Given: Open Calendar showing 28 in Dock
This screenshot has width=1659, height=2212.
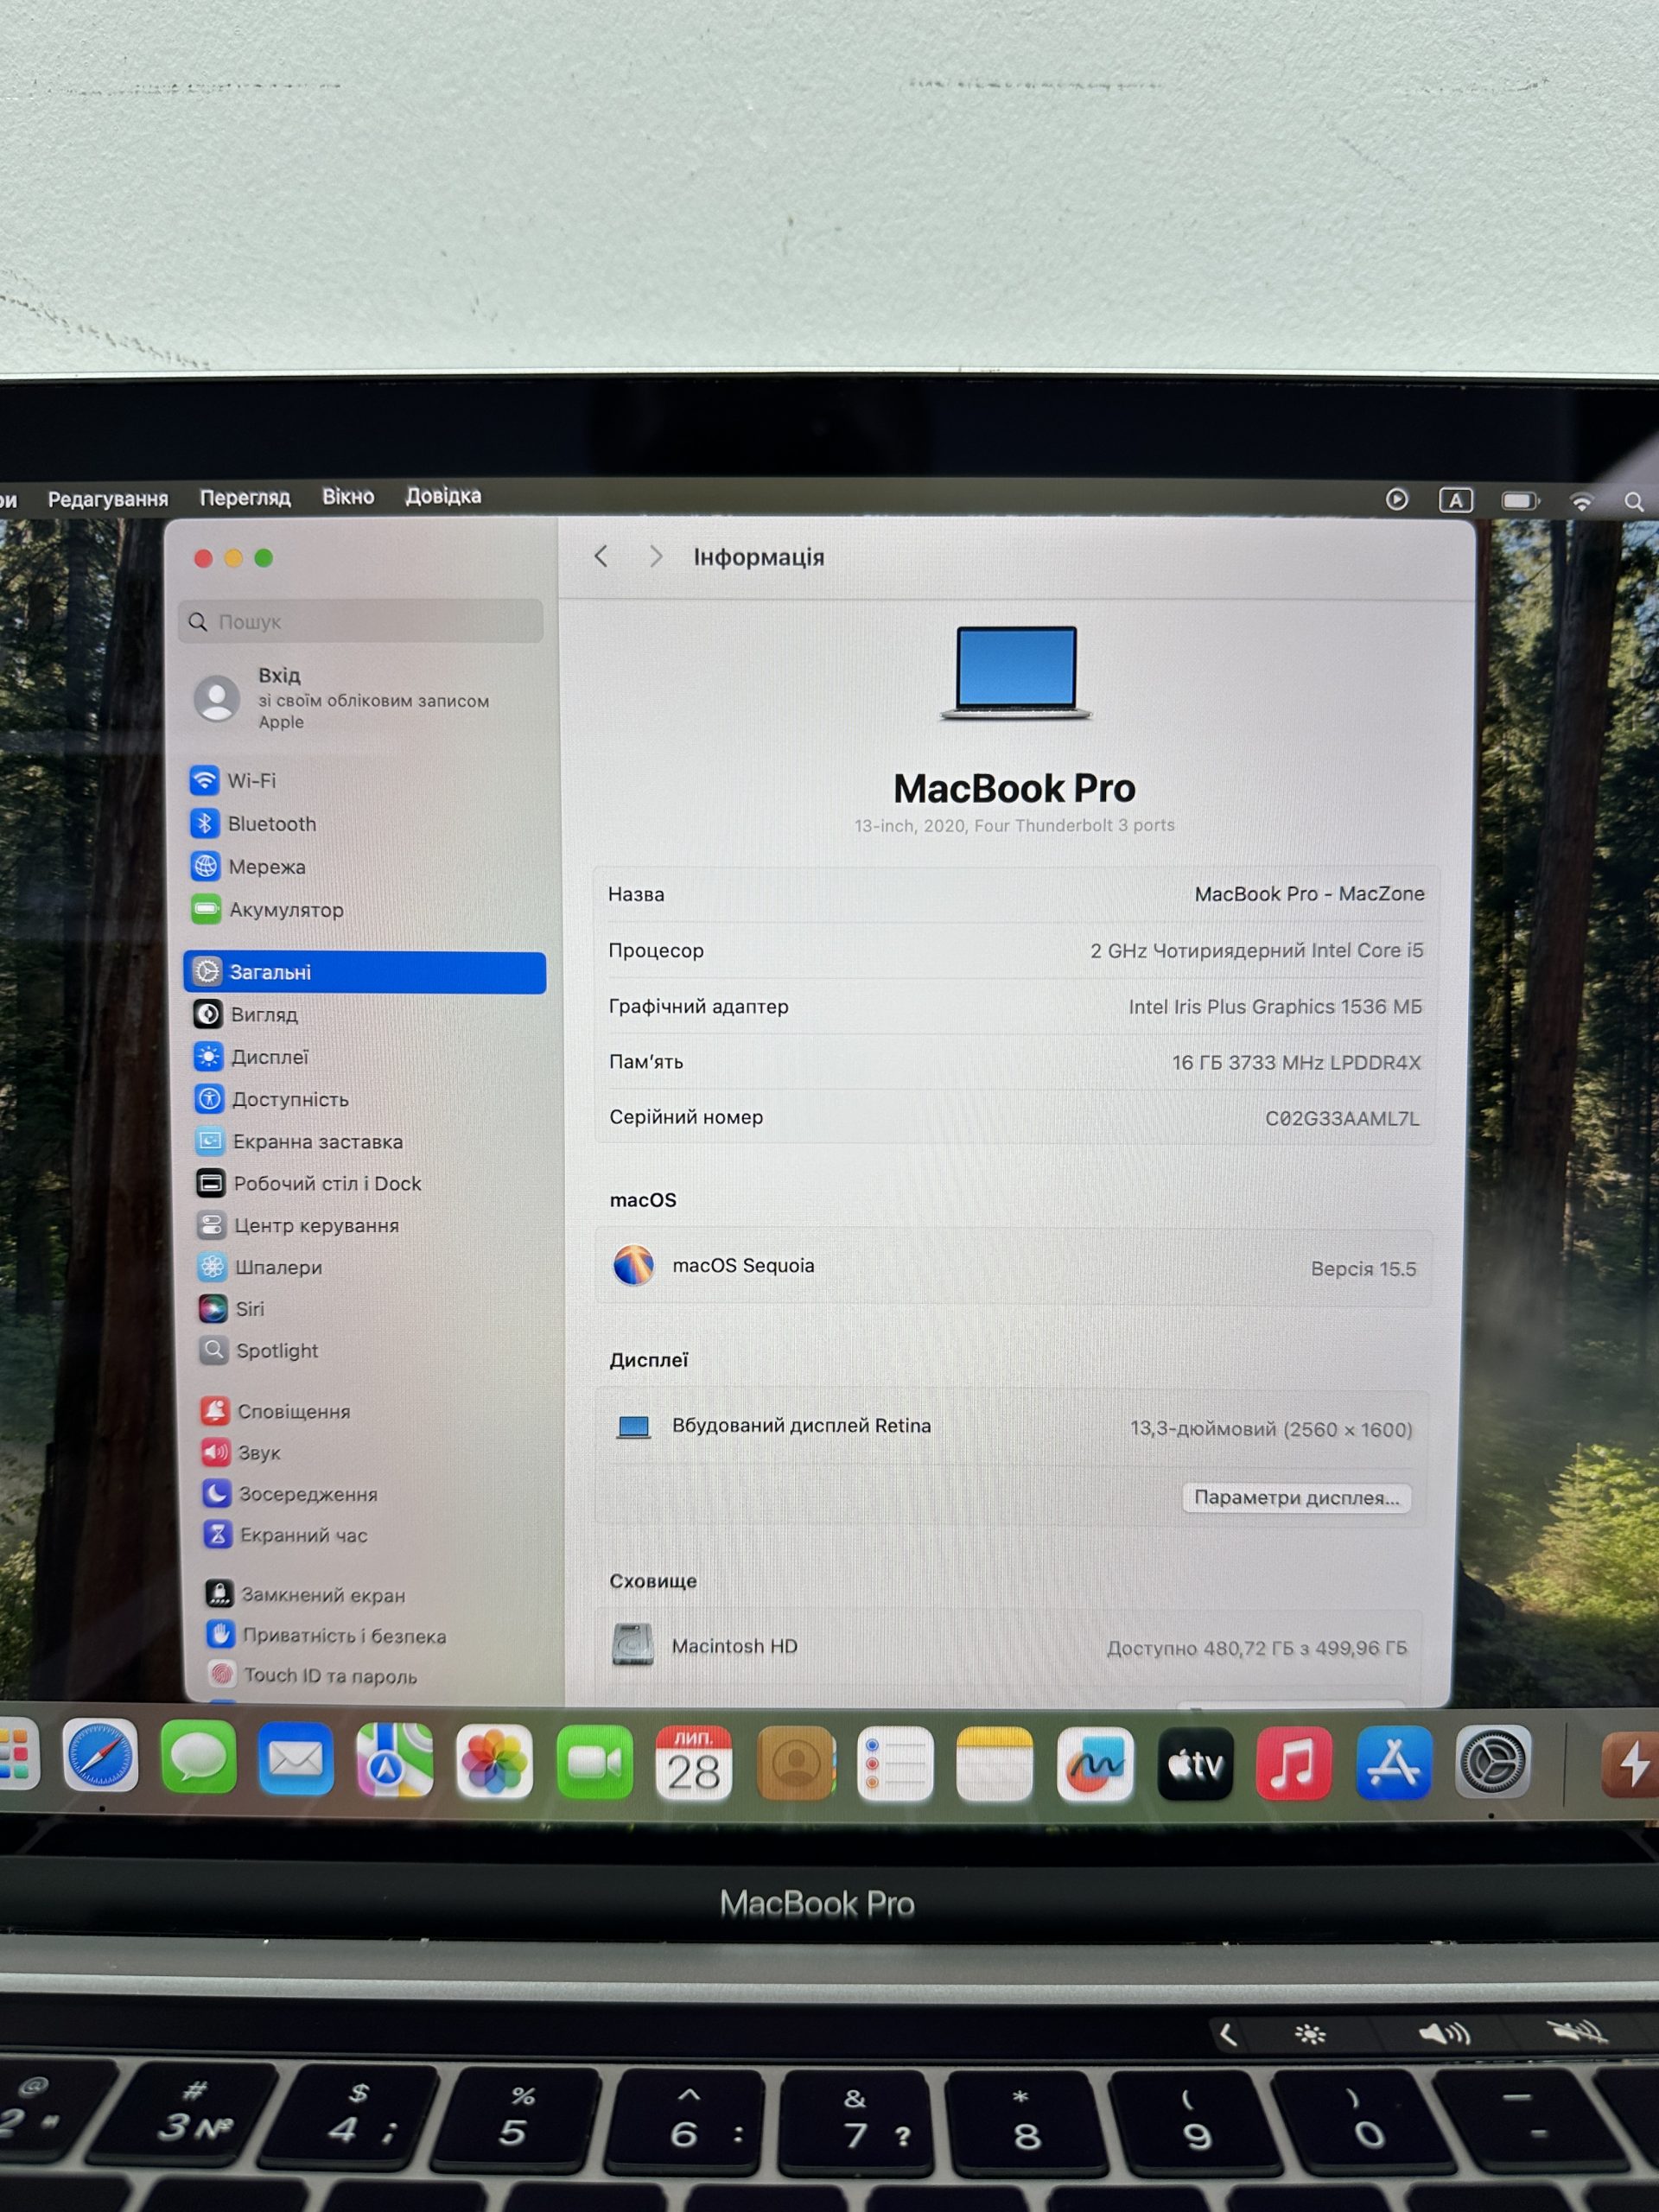Looking at the screenshot, I should pos(694,1764).
